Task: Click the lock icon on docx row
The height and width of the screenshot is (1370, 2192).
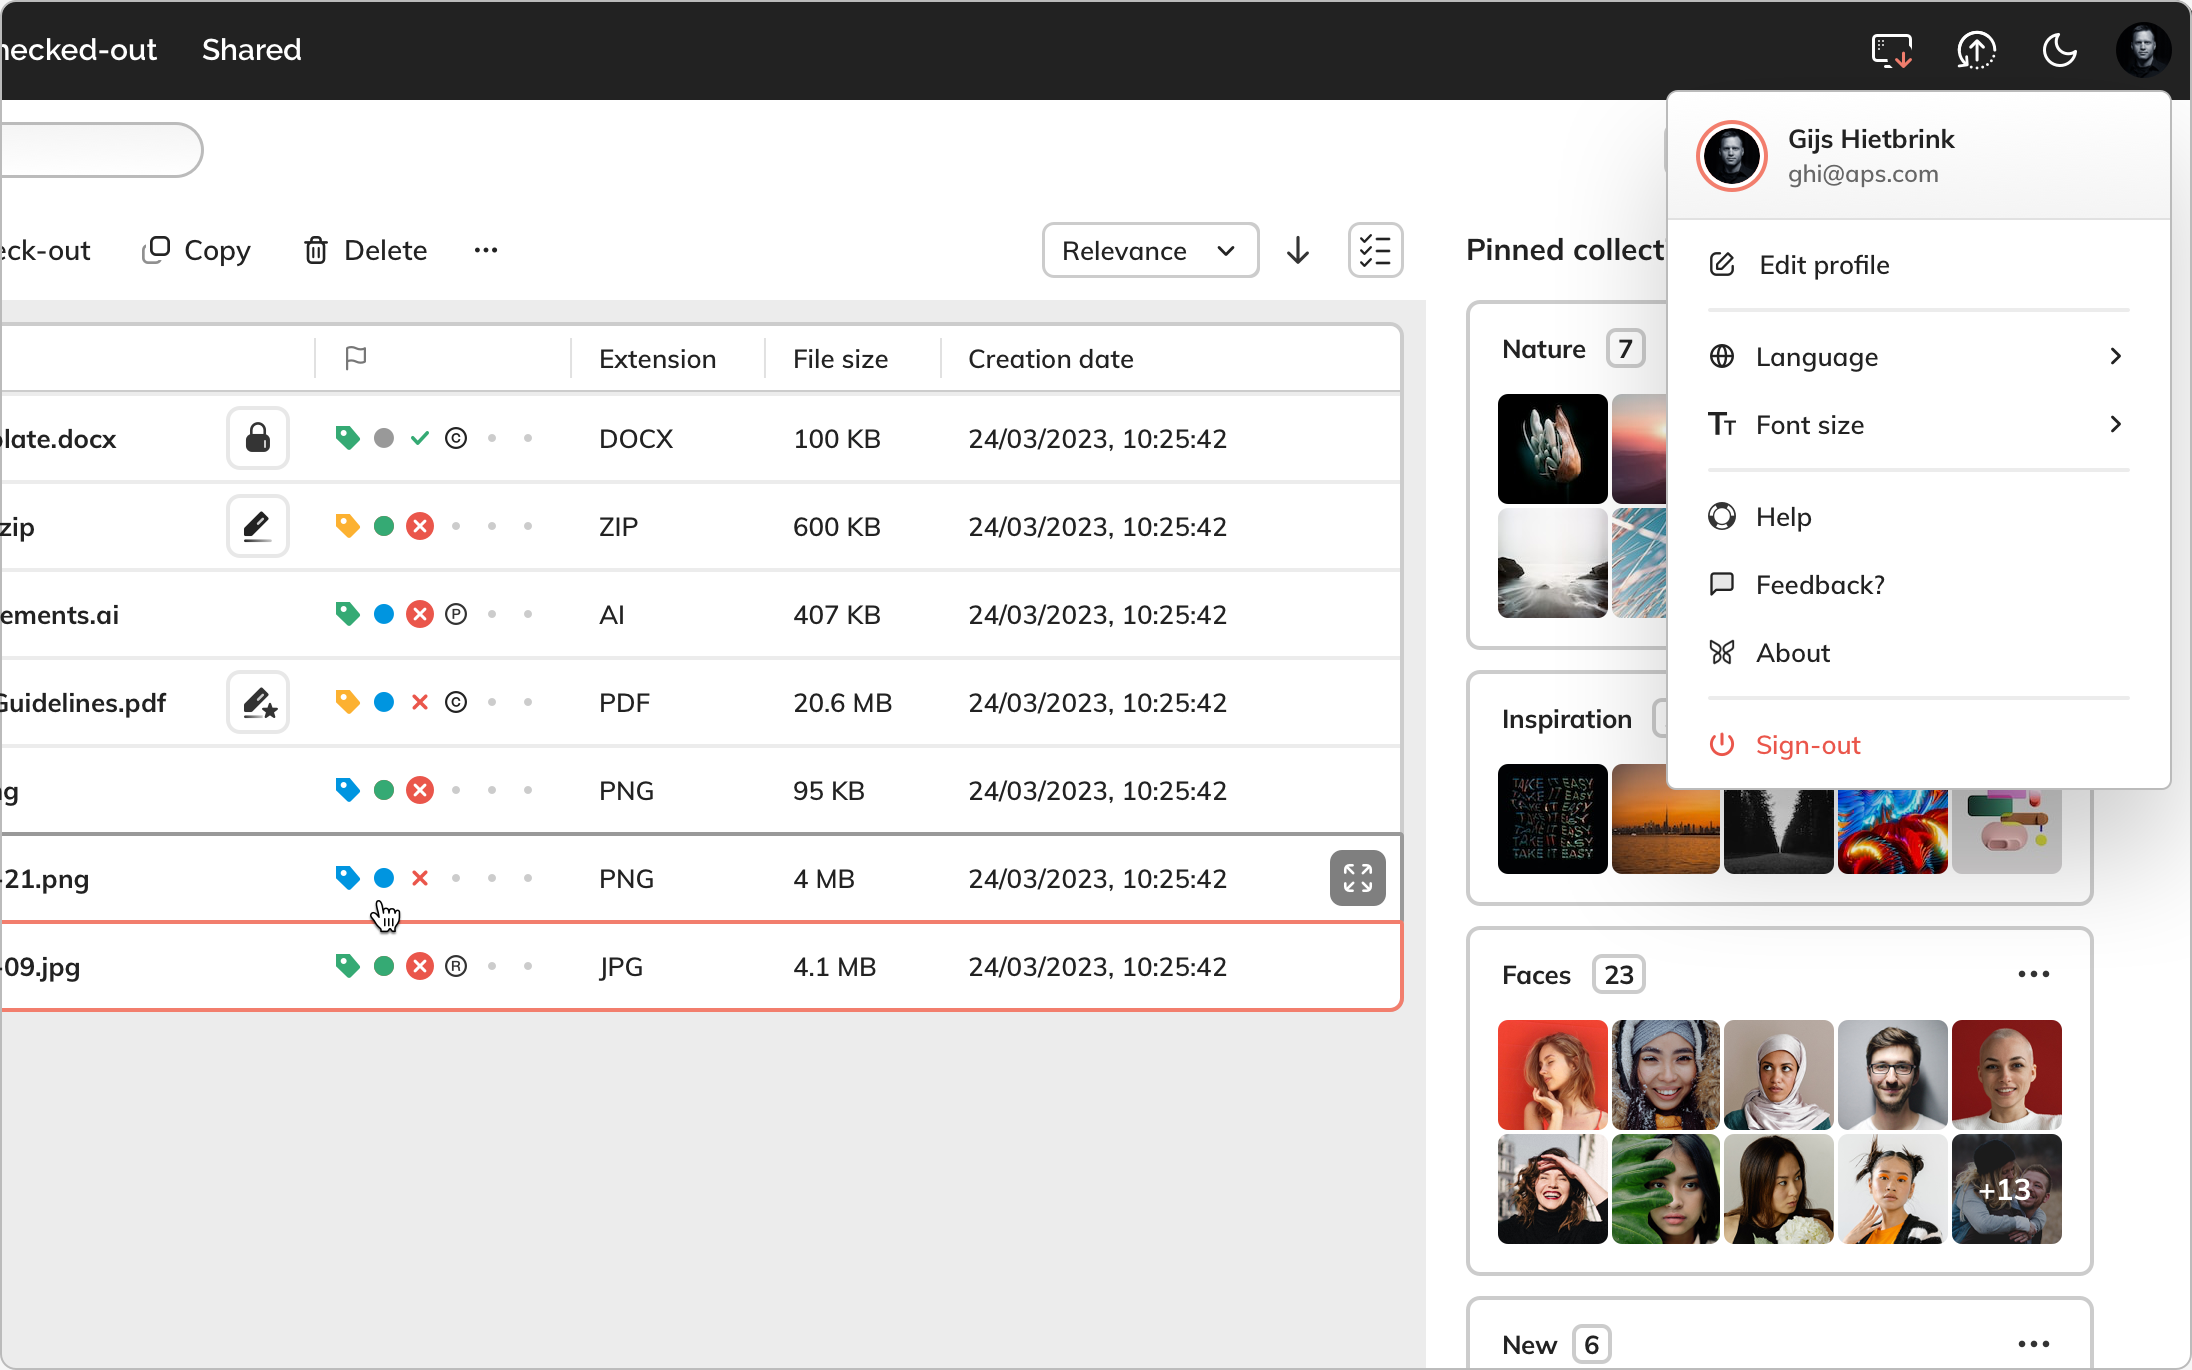Action: pos(258,438)
